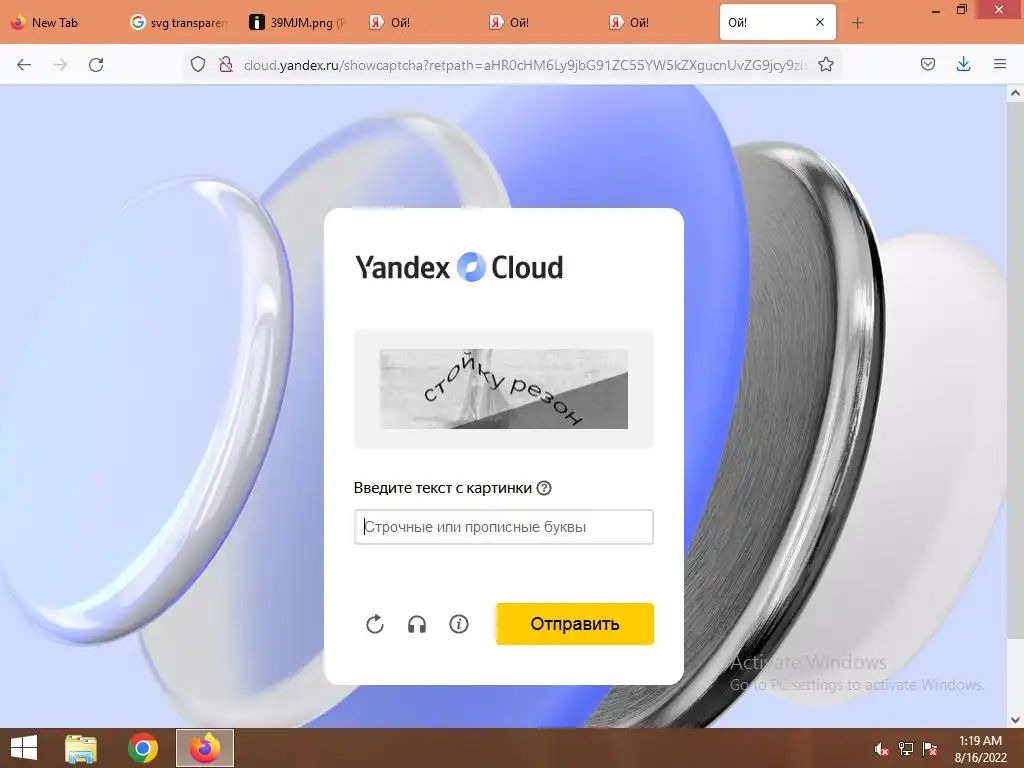Open Google Chrome from taskbar
The height and width of the screenshot is (768, 1024).
(x=142, y=748)
